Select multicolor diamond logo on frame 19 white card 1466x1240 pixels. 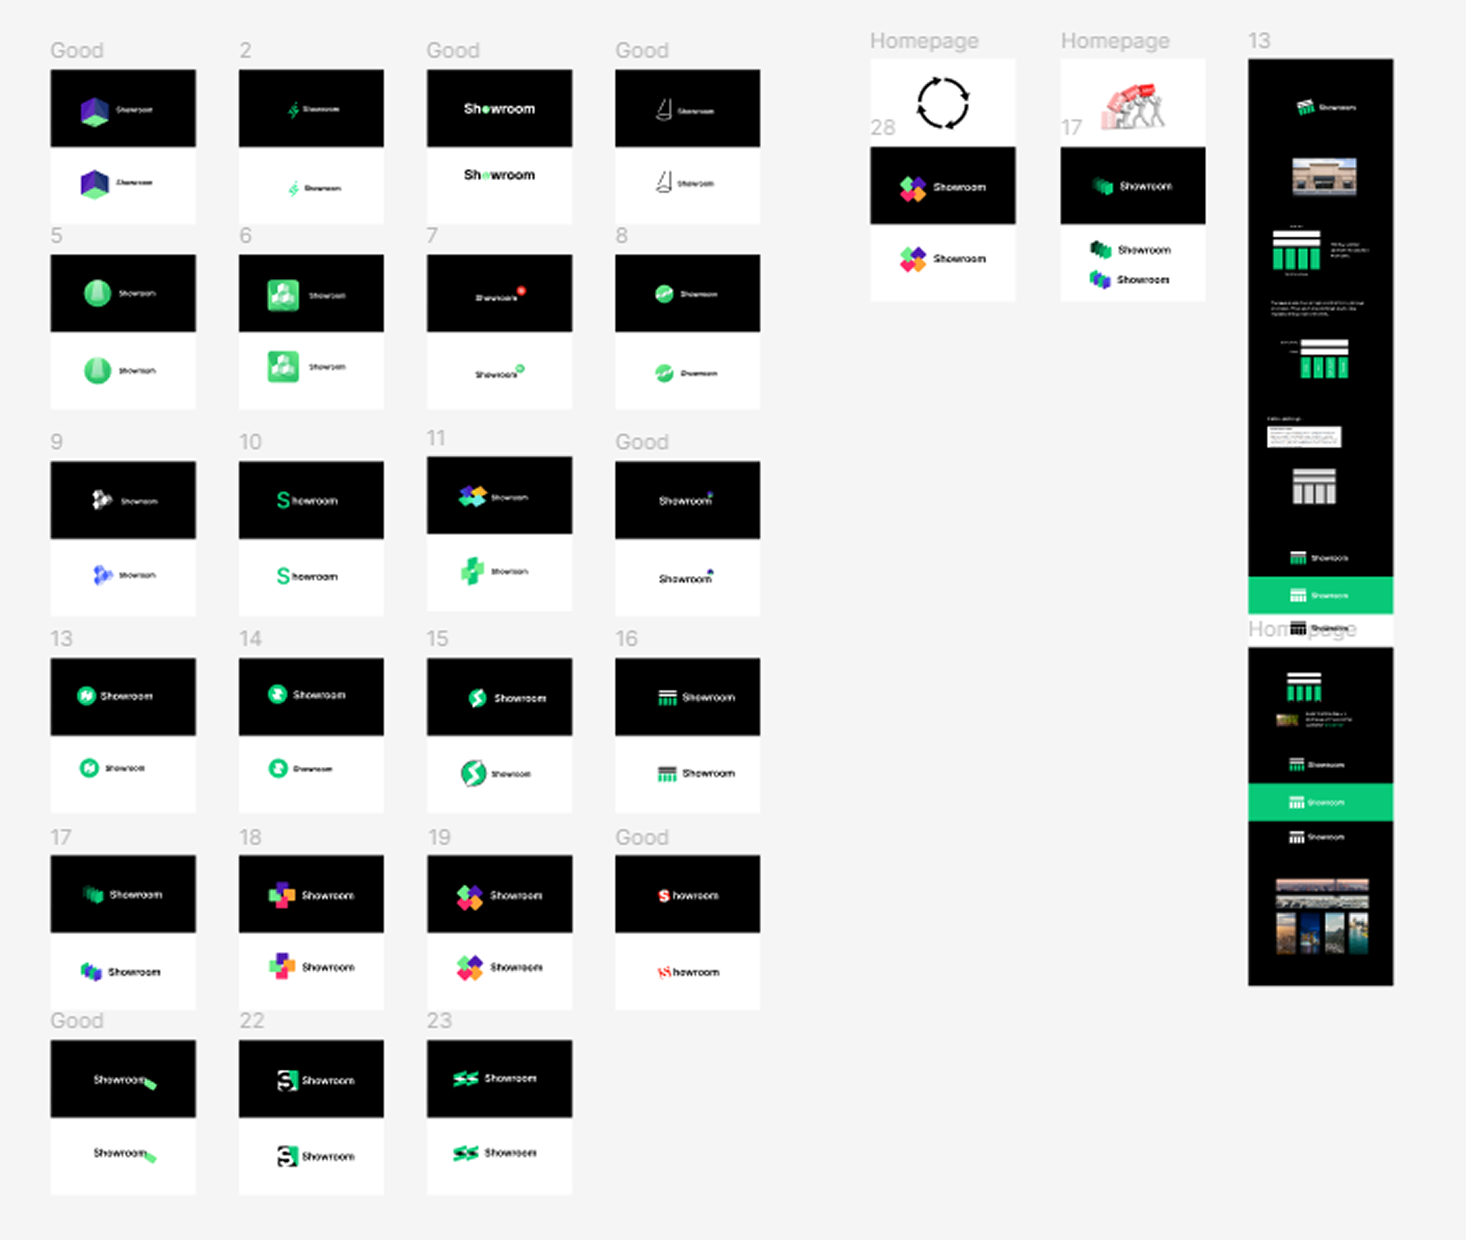pyautogui.click(x=469, y=968)
